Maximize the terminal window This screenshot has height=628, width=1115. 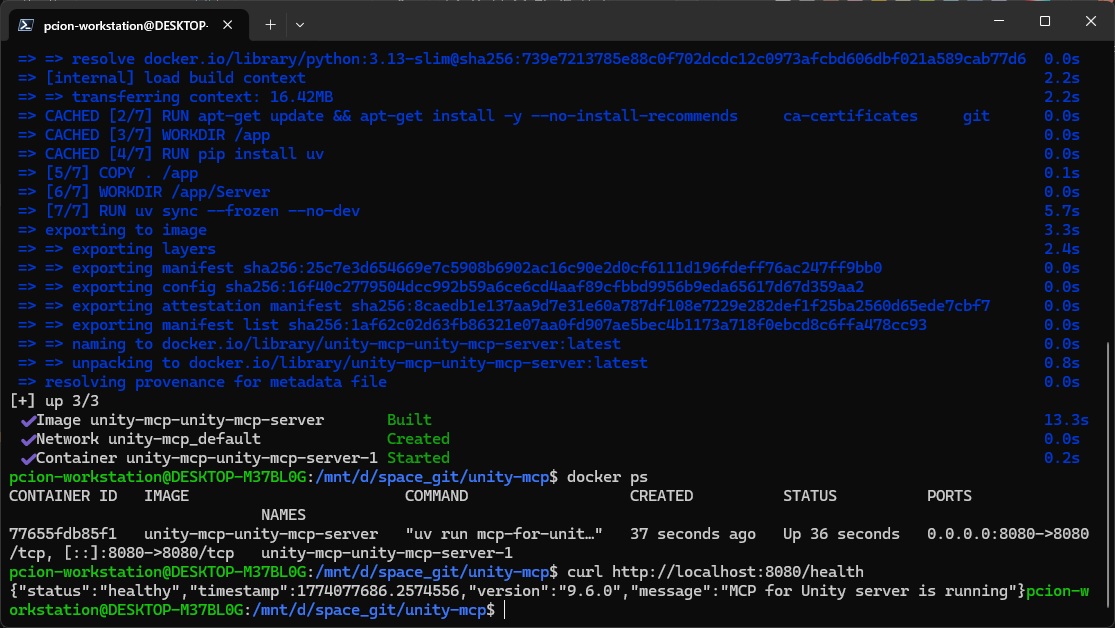1044,22
